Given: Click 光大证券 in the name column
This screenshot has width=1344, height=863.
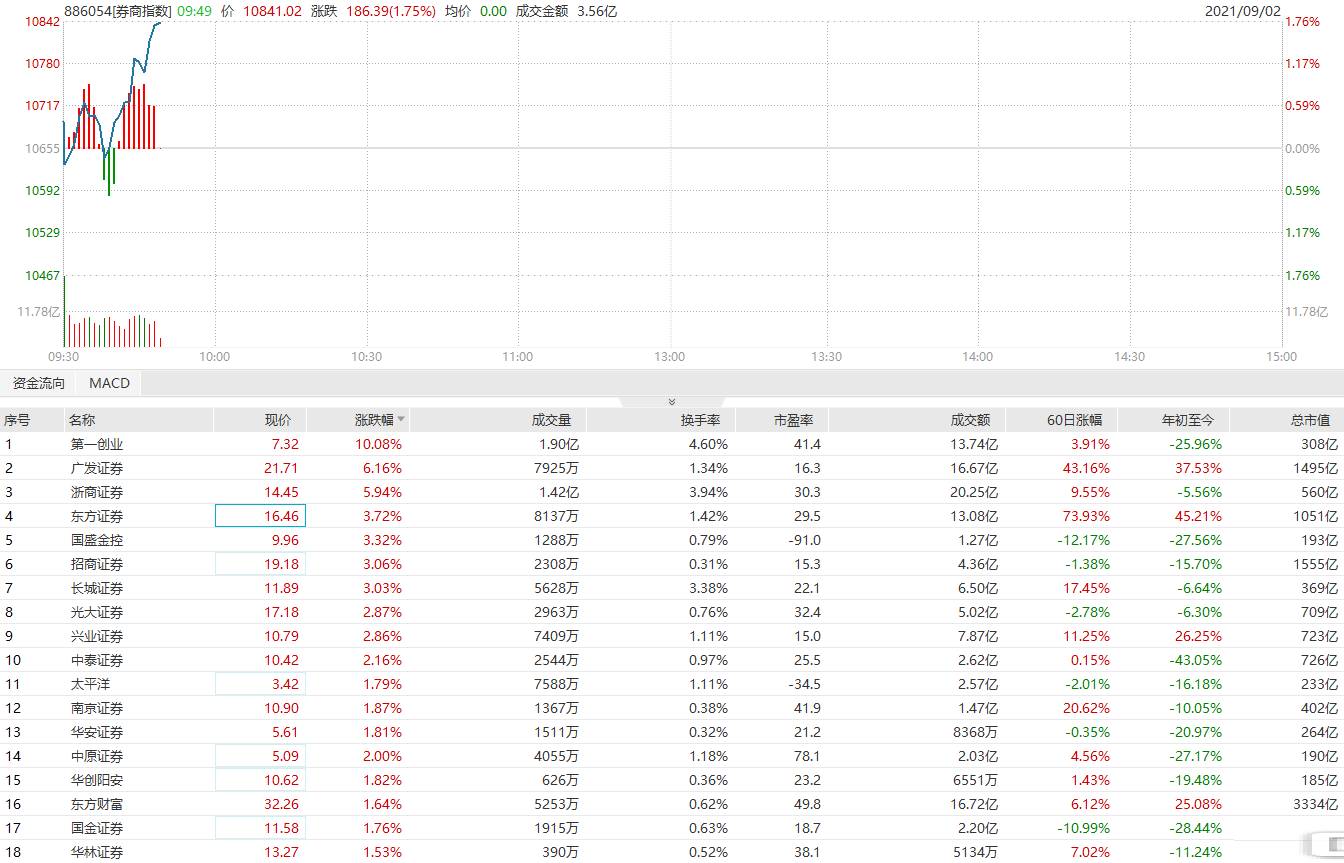Looking at the screenshot, I should click(96, 612).
